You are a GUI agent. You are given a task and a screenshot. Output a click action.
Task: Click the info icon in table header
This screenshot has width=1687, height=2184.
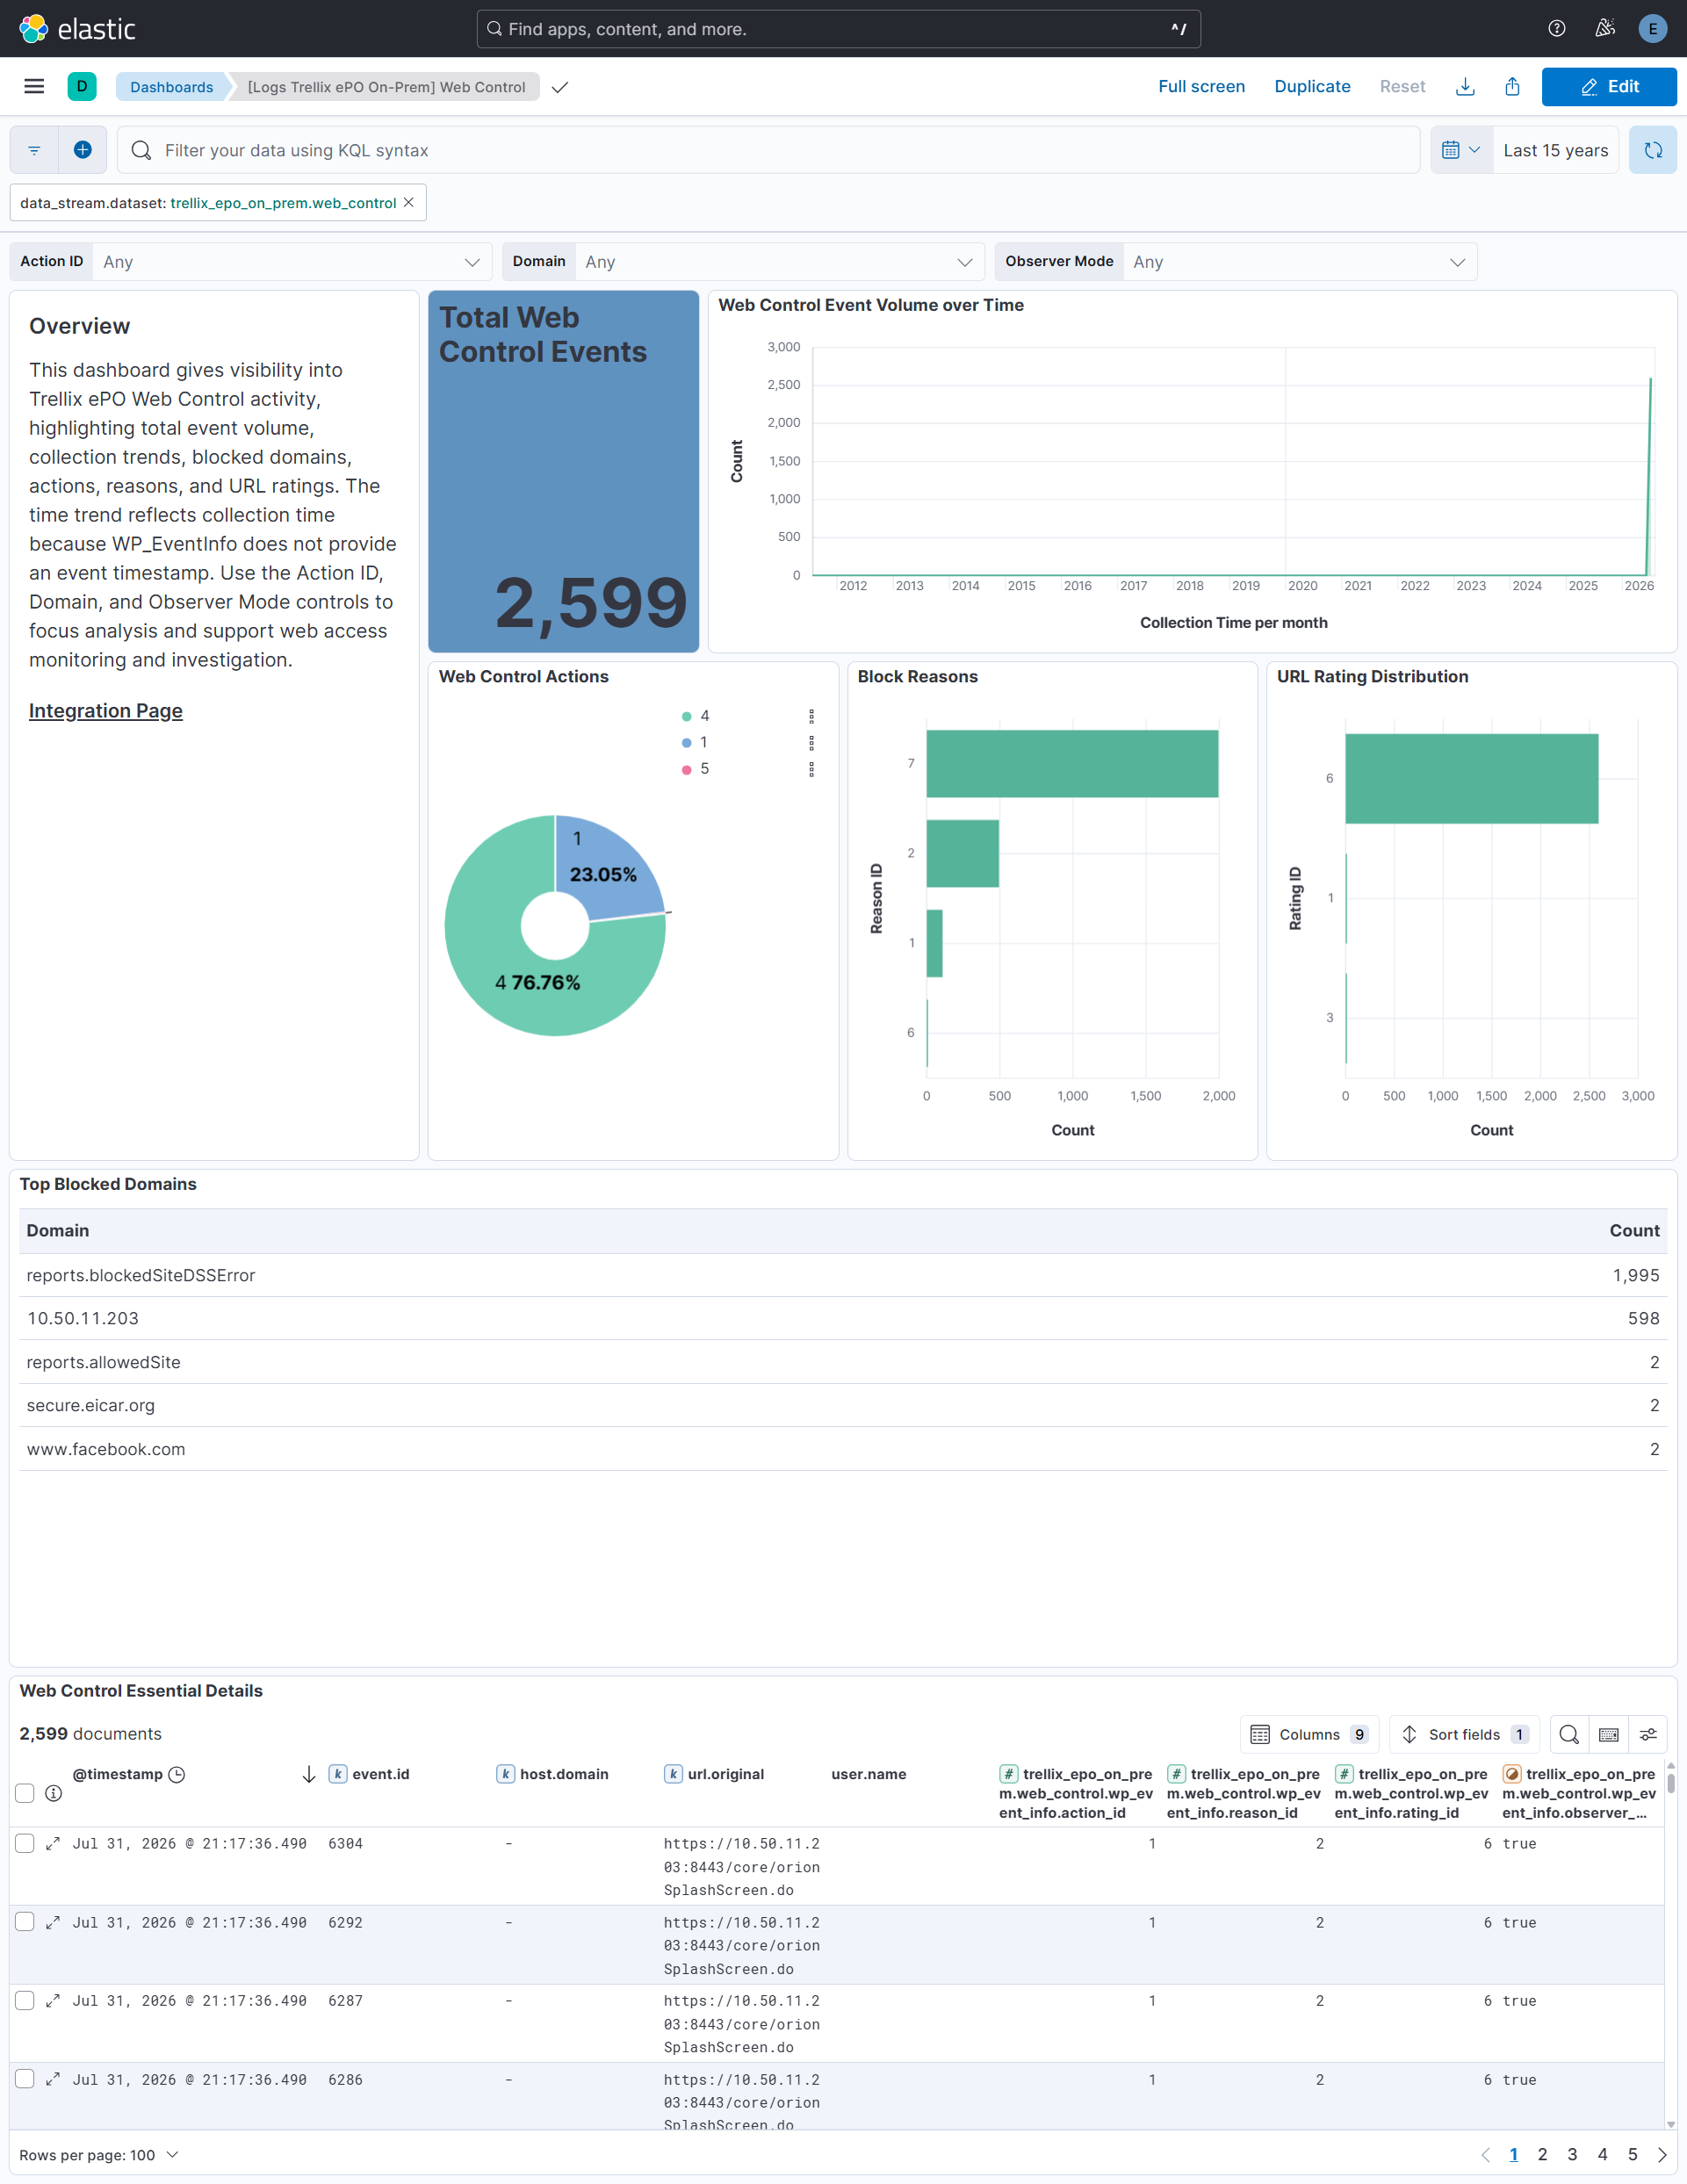54,1793
